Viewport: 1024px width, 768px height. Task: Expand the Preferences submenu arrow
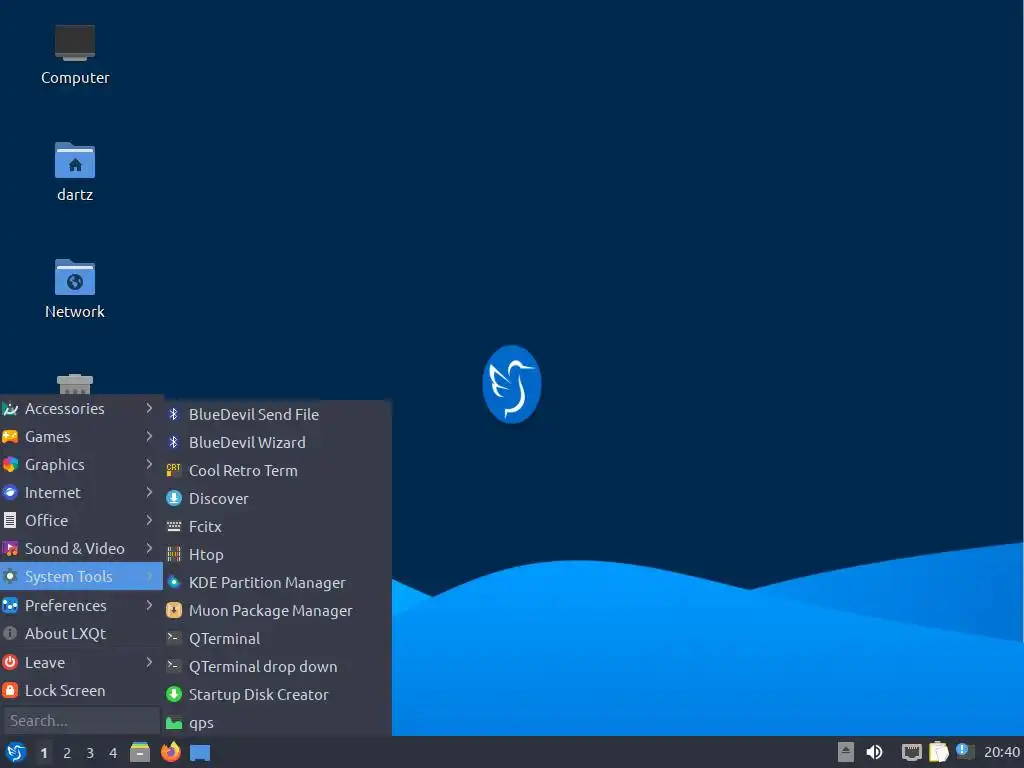[x=149, y=605]
